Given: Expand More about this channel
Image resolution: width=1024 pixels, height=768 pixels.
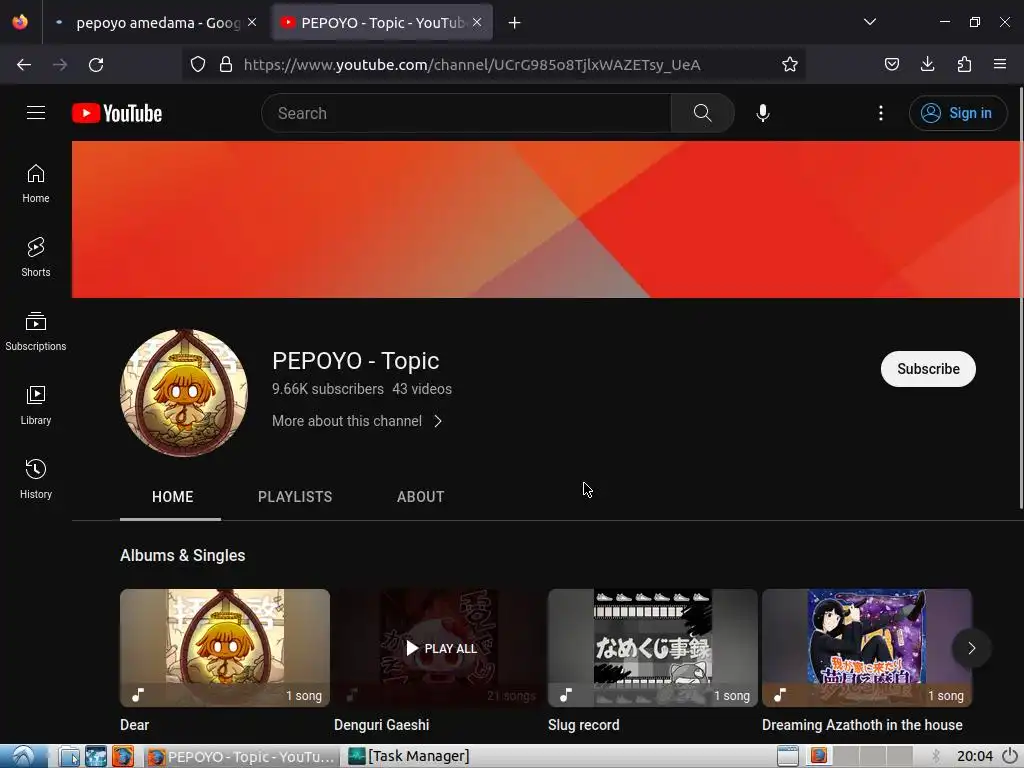Looking at the screenshot, I should click(x=358, y=421).
